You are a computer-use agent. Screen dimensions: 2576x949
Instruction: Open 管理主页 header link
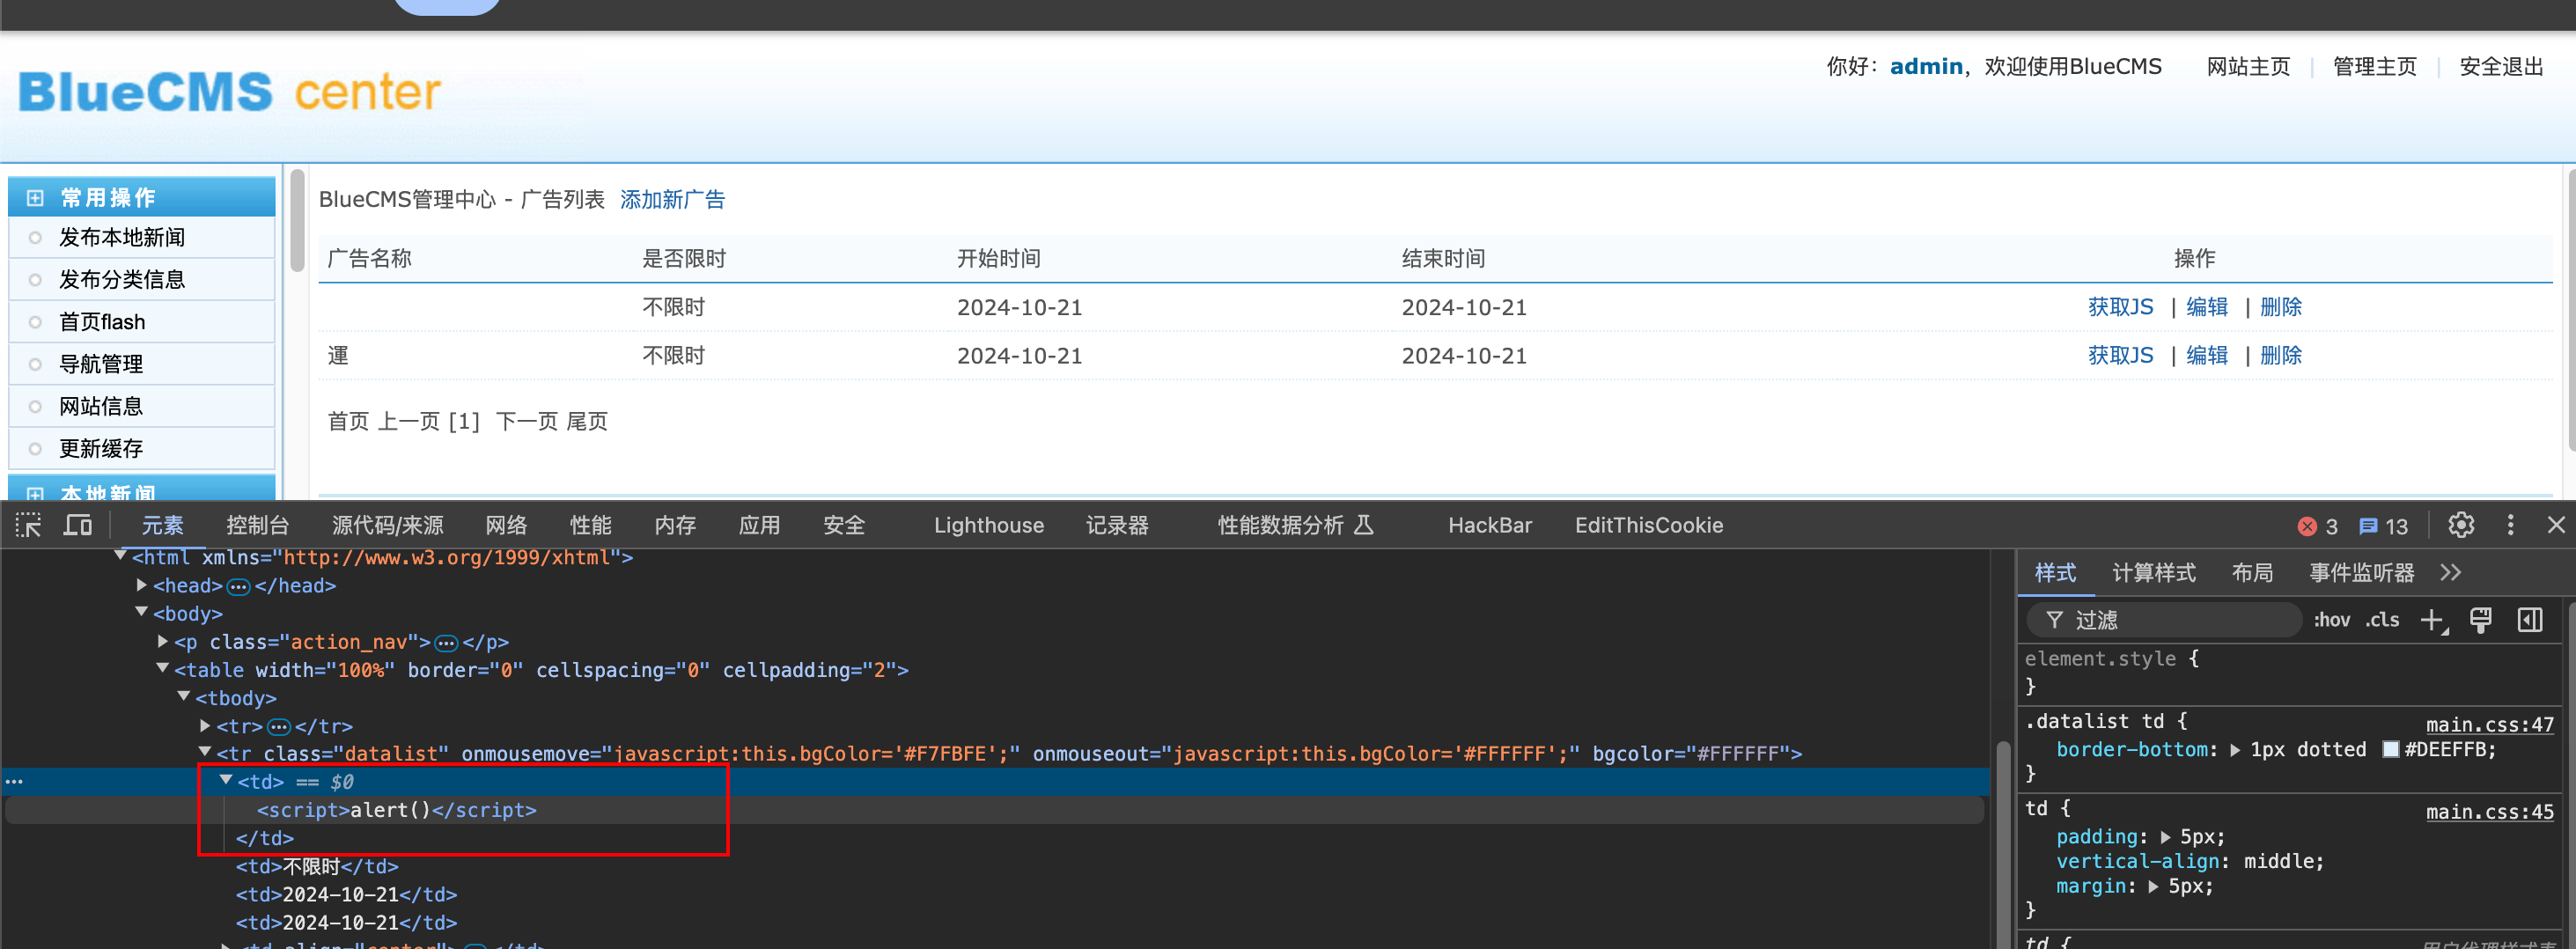tap(2374, 66)
